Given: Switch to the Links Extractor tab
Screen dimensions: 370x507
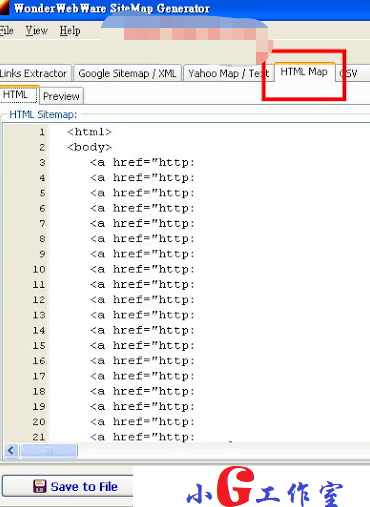Looking at the screenshot, I should point(35,73).
